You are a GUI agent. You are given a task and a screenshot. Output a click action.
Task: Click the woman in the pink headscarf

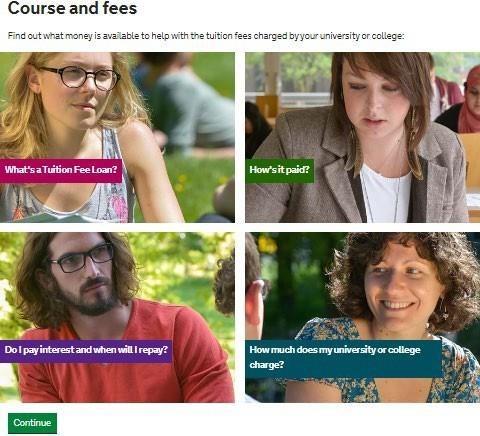tap(468, 100)
